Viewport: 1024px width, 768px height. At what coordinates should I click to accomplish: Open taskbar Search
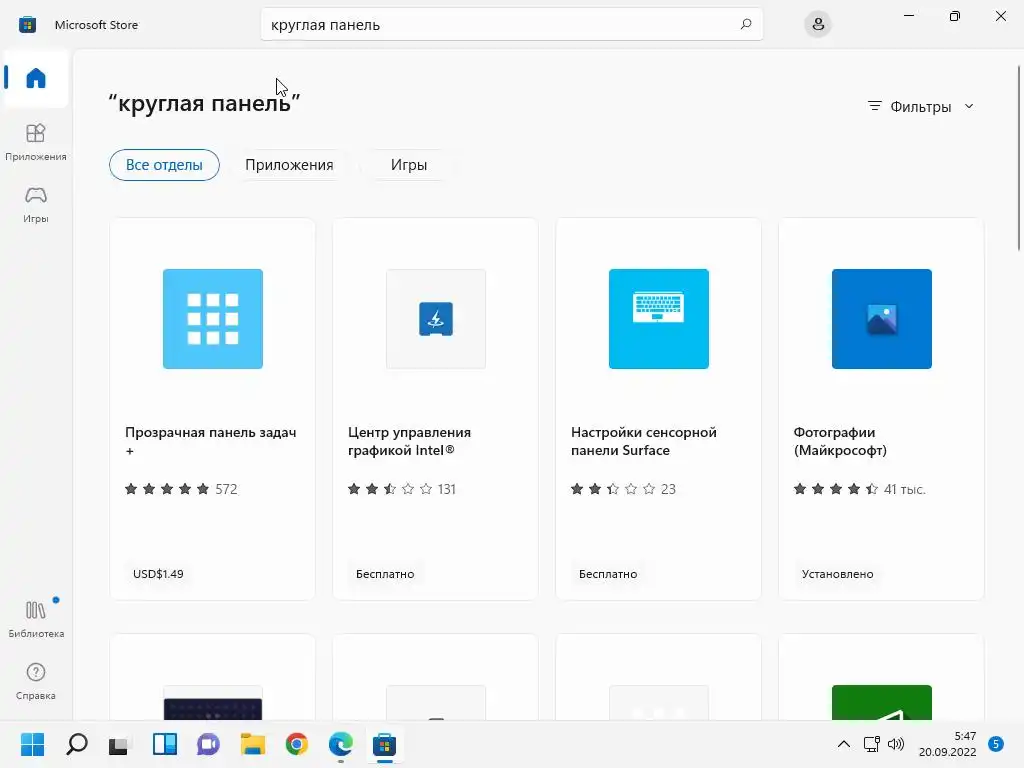pyautogui.click(x=76, y=744)
